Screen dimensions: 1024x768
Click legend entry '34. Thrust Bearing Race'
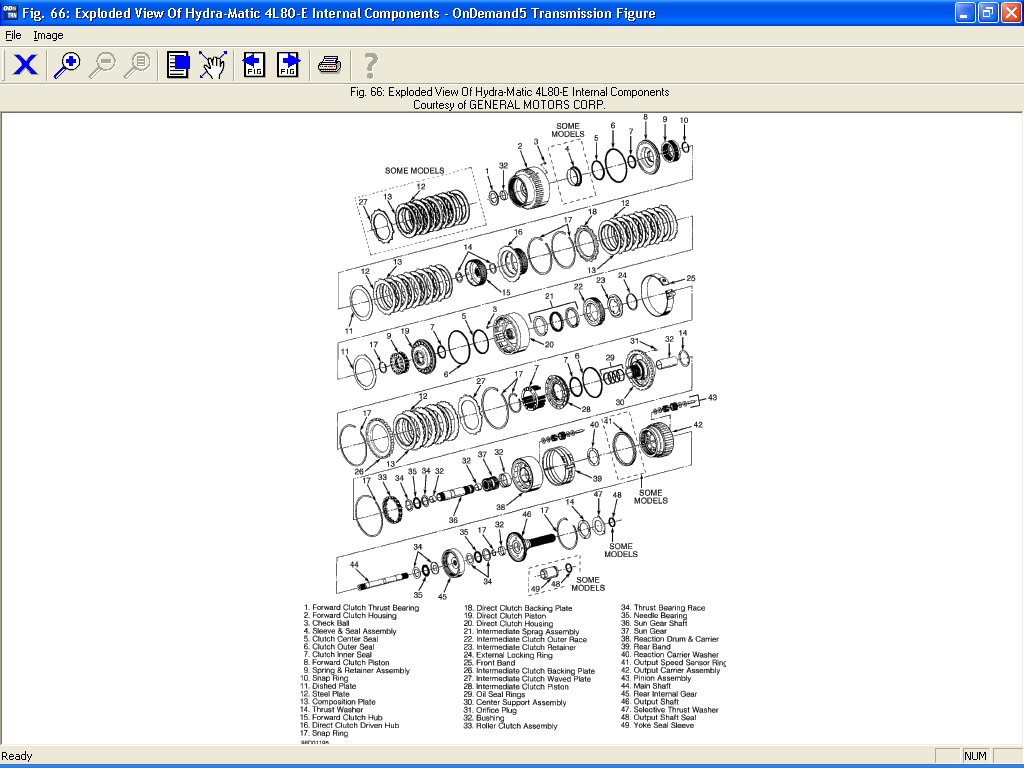tap(663, 607)
